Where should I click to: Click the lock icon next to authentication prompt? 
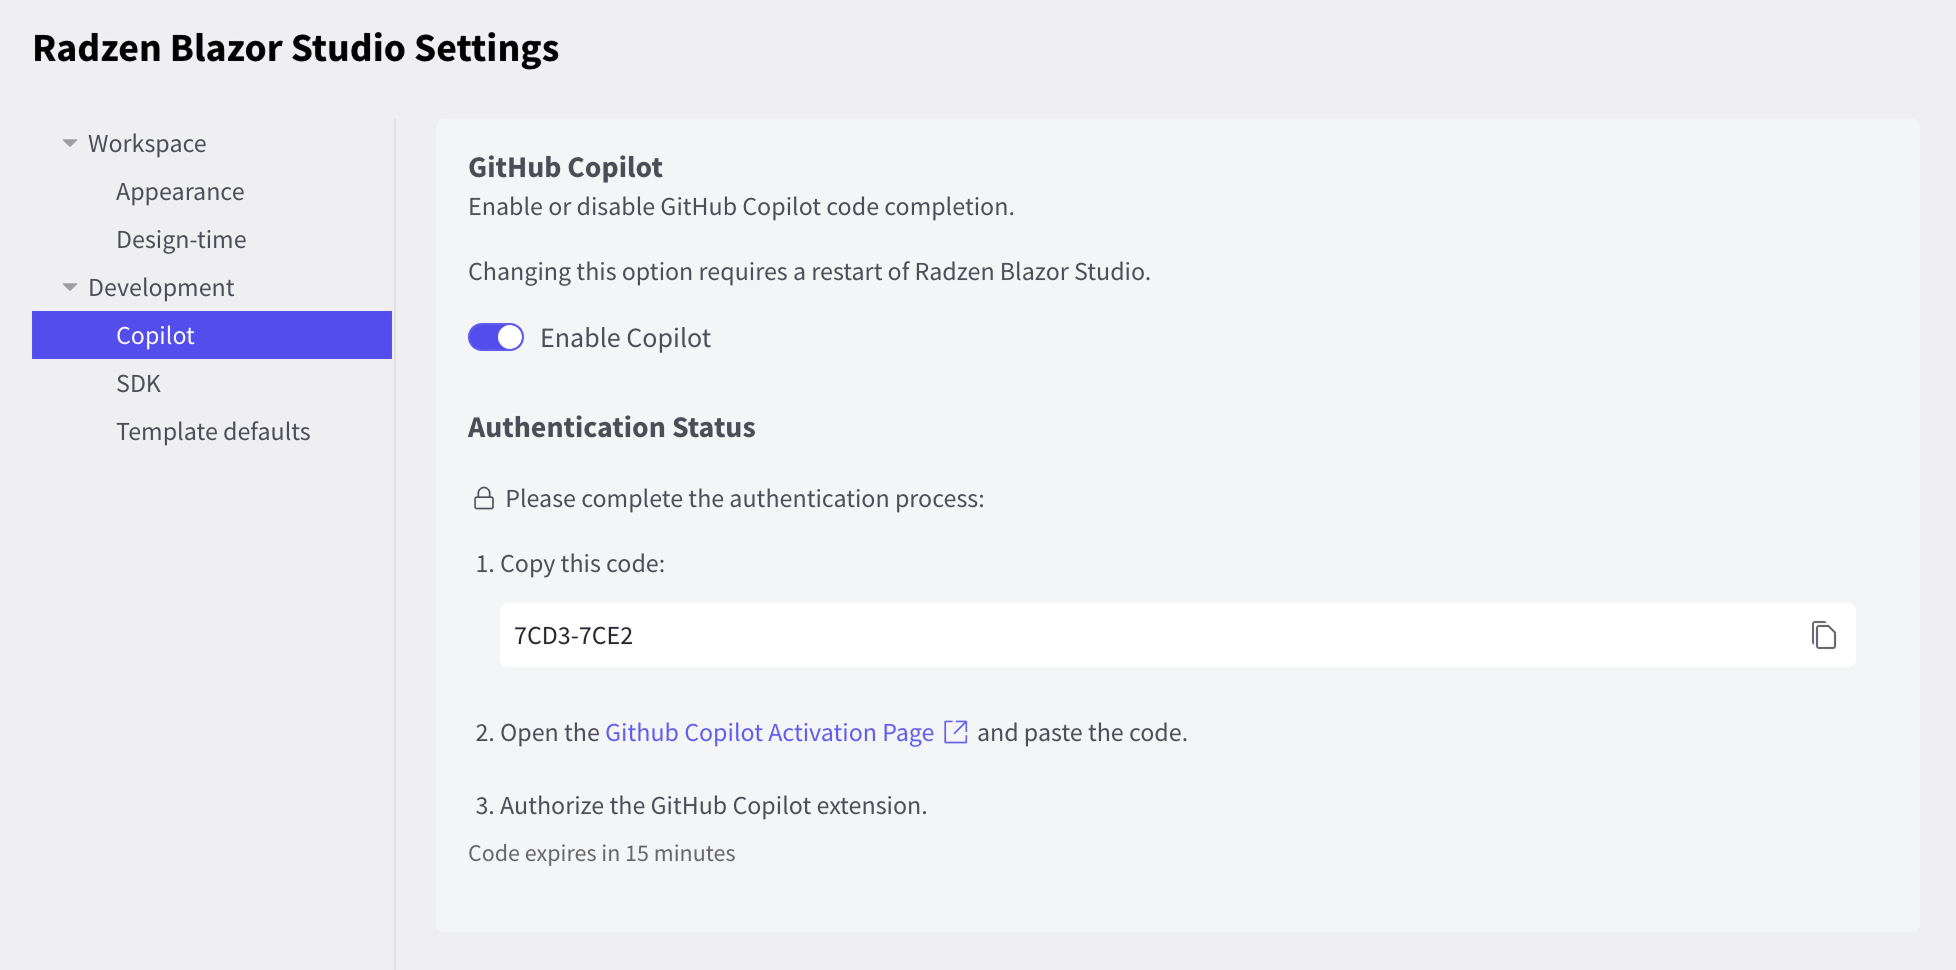(x=484, y=498)
